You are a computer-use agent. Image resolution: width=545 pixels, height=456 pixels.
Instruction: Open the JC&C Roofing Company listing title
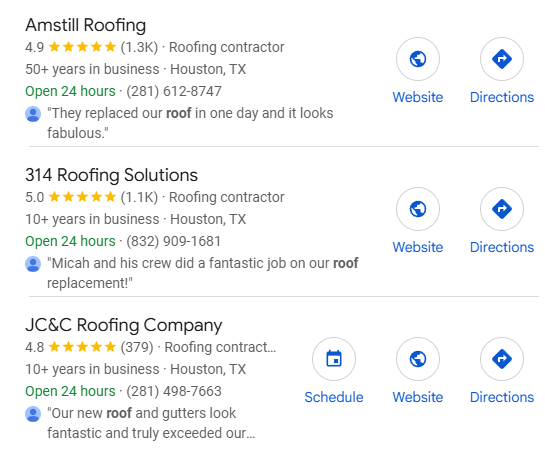(x=123, y=325)
